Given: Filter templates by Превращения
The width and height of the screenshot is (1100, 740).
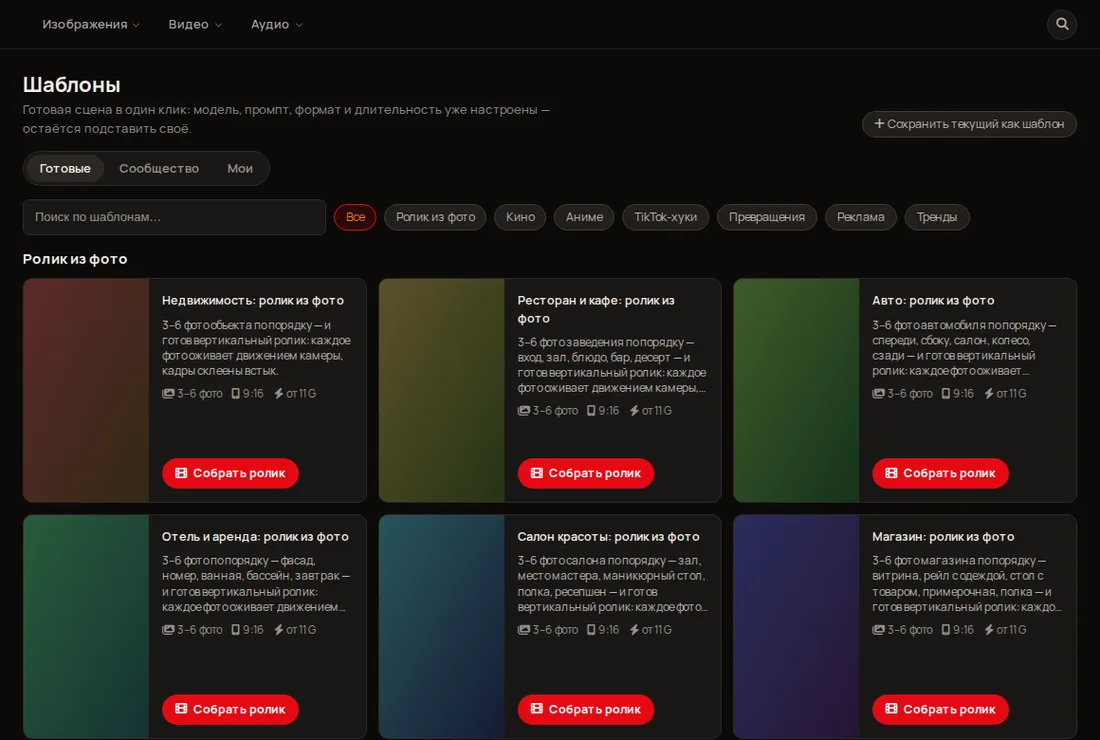Looking at the screenshot, I should [767, 217].
